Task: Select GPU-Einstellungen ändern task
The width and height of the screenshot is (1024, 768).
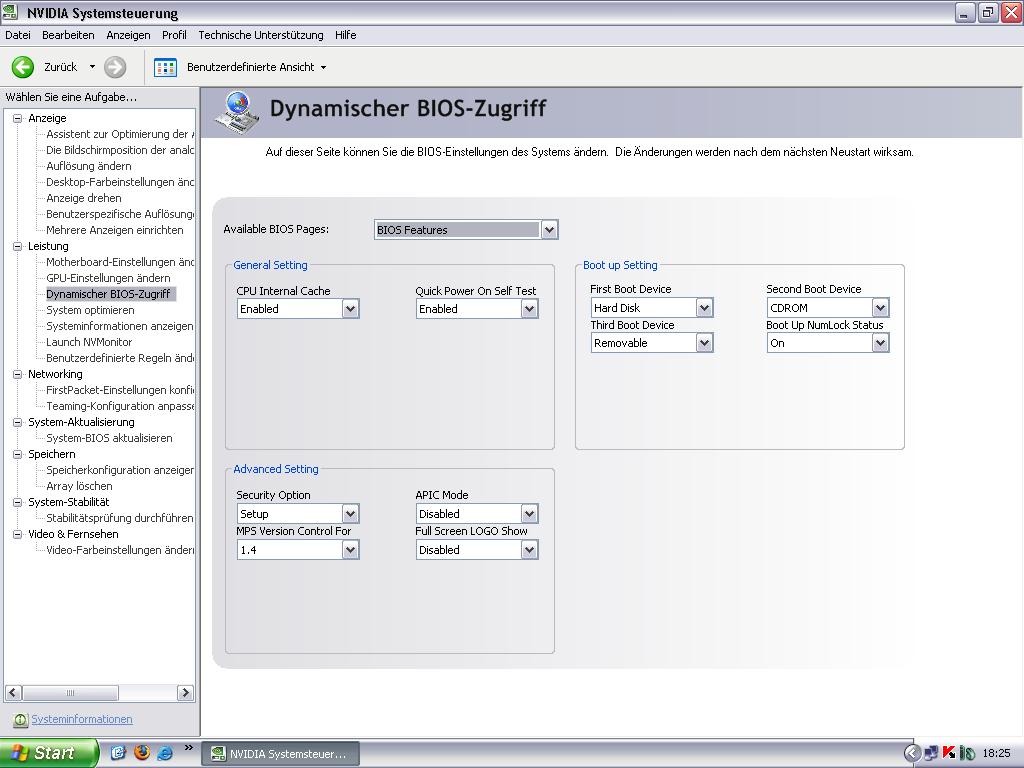Action: pyautogui.click(x=108, y=278)
